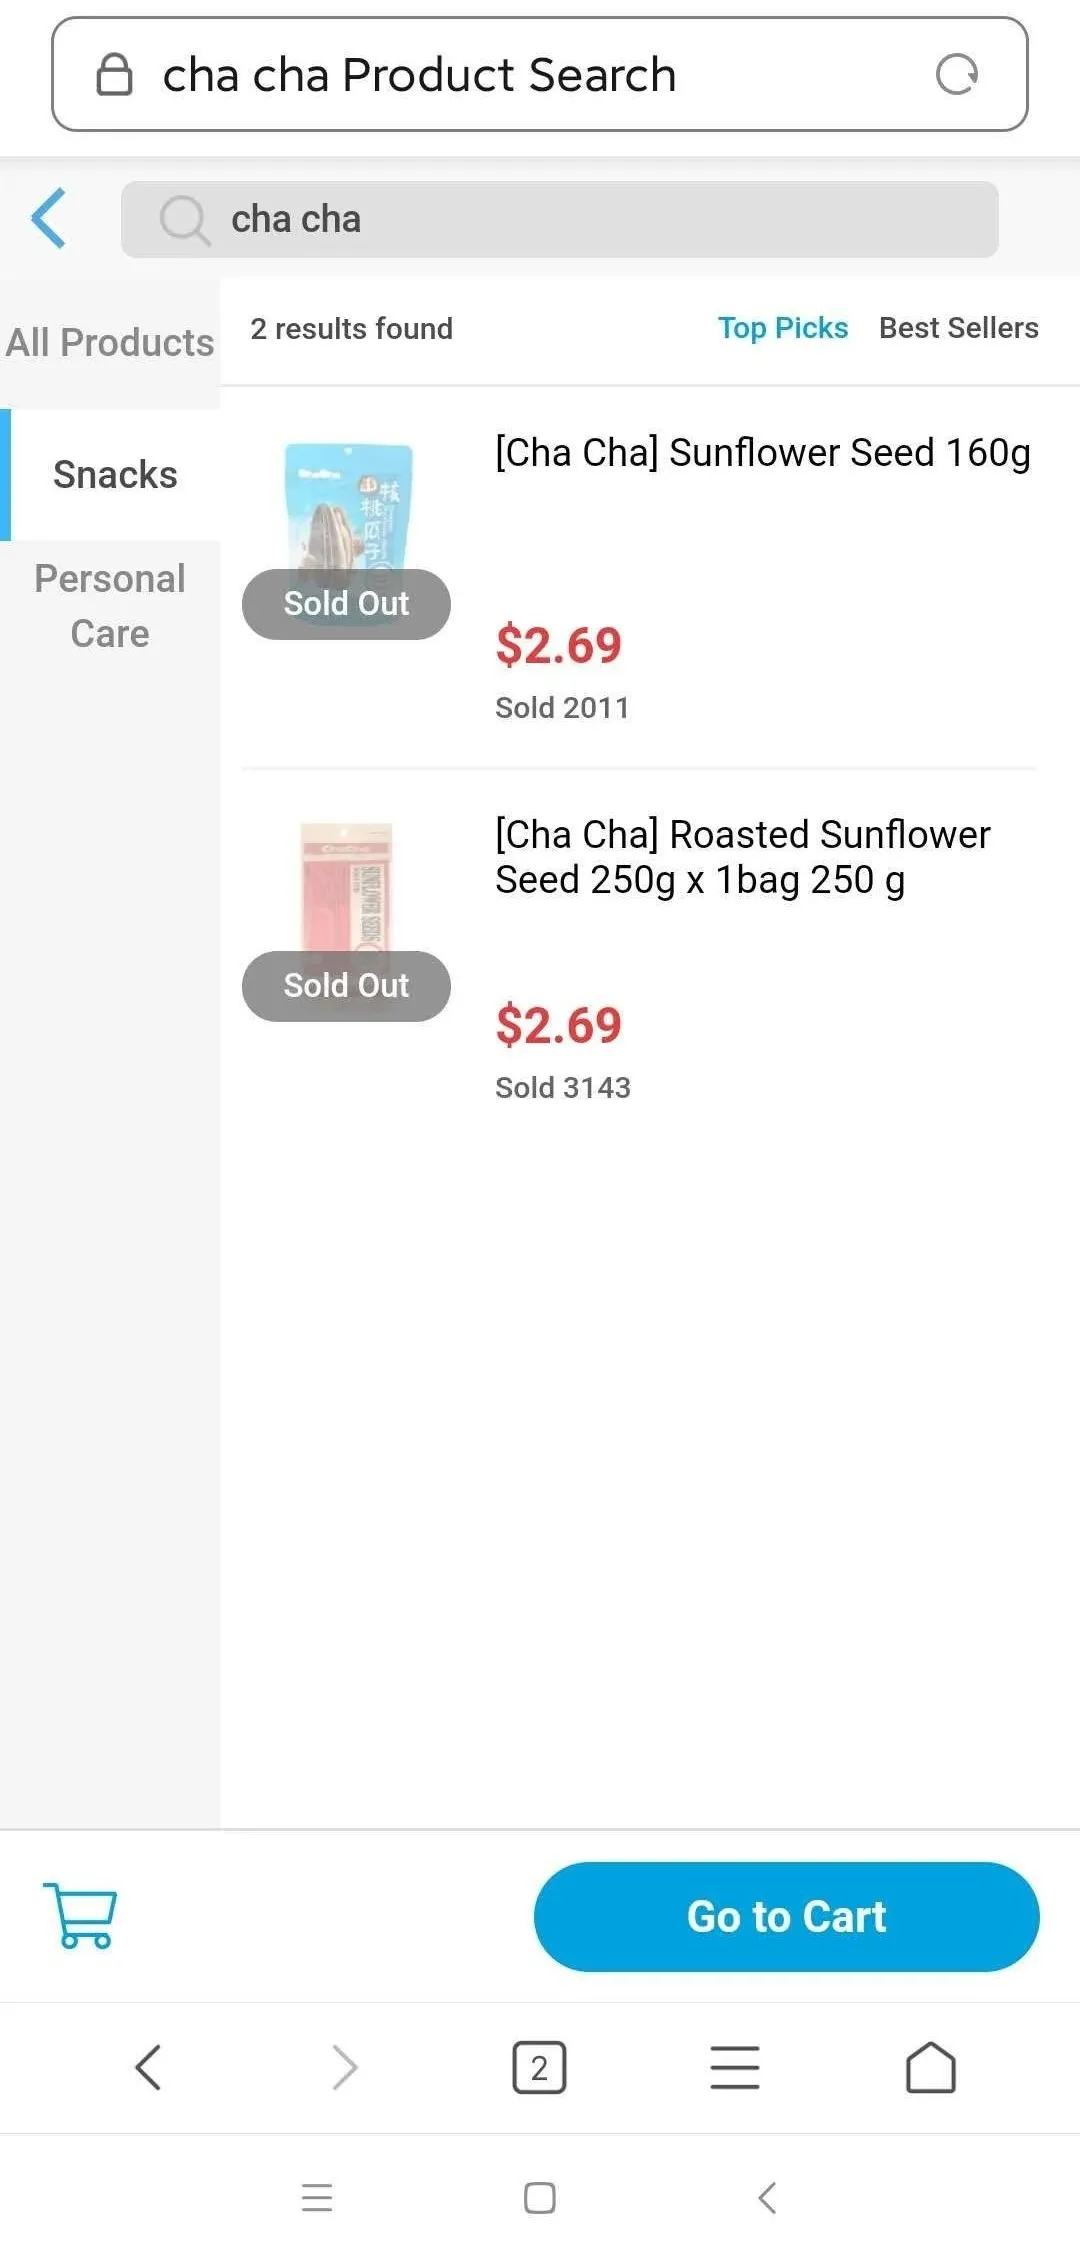Show All Products category

[x=110, y=343]
